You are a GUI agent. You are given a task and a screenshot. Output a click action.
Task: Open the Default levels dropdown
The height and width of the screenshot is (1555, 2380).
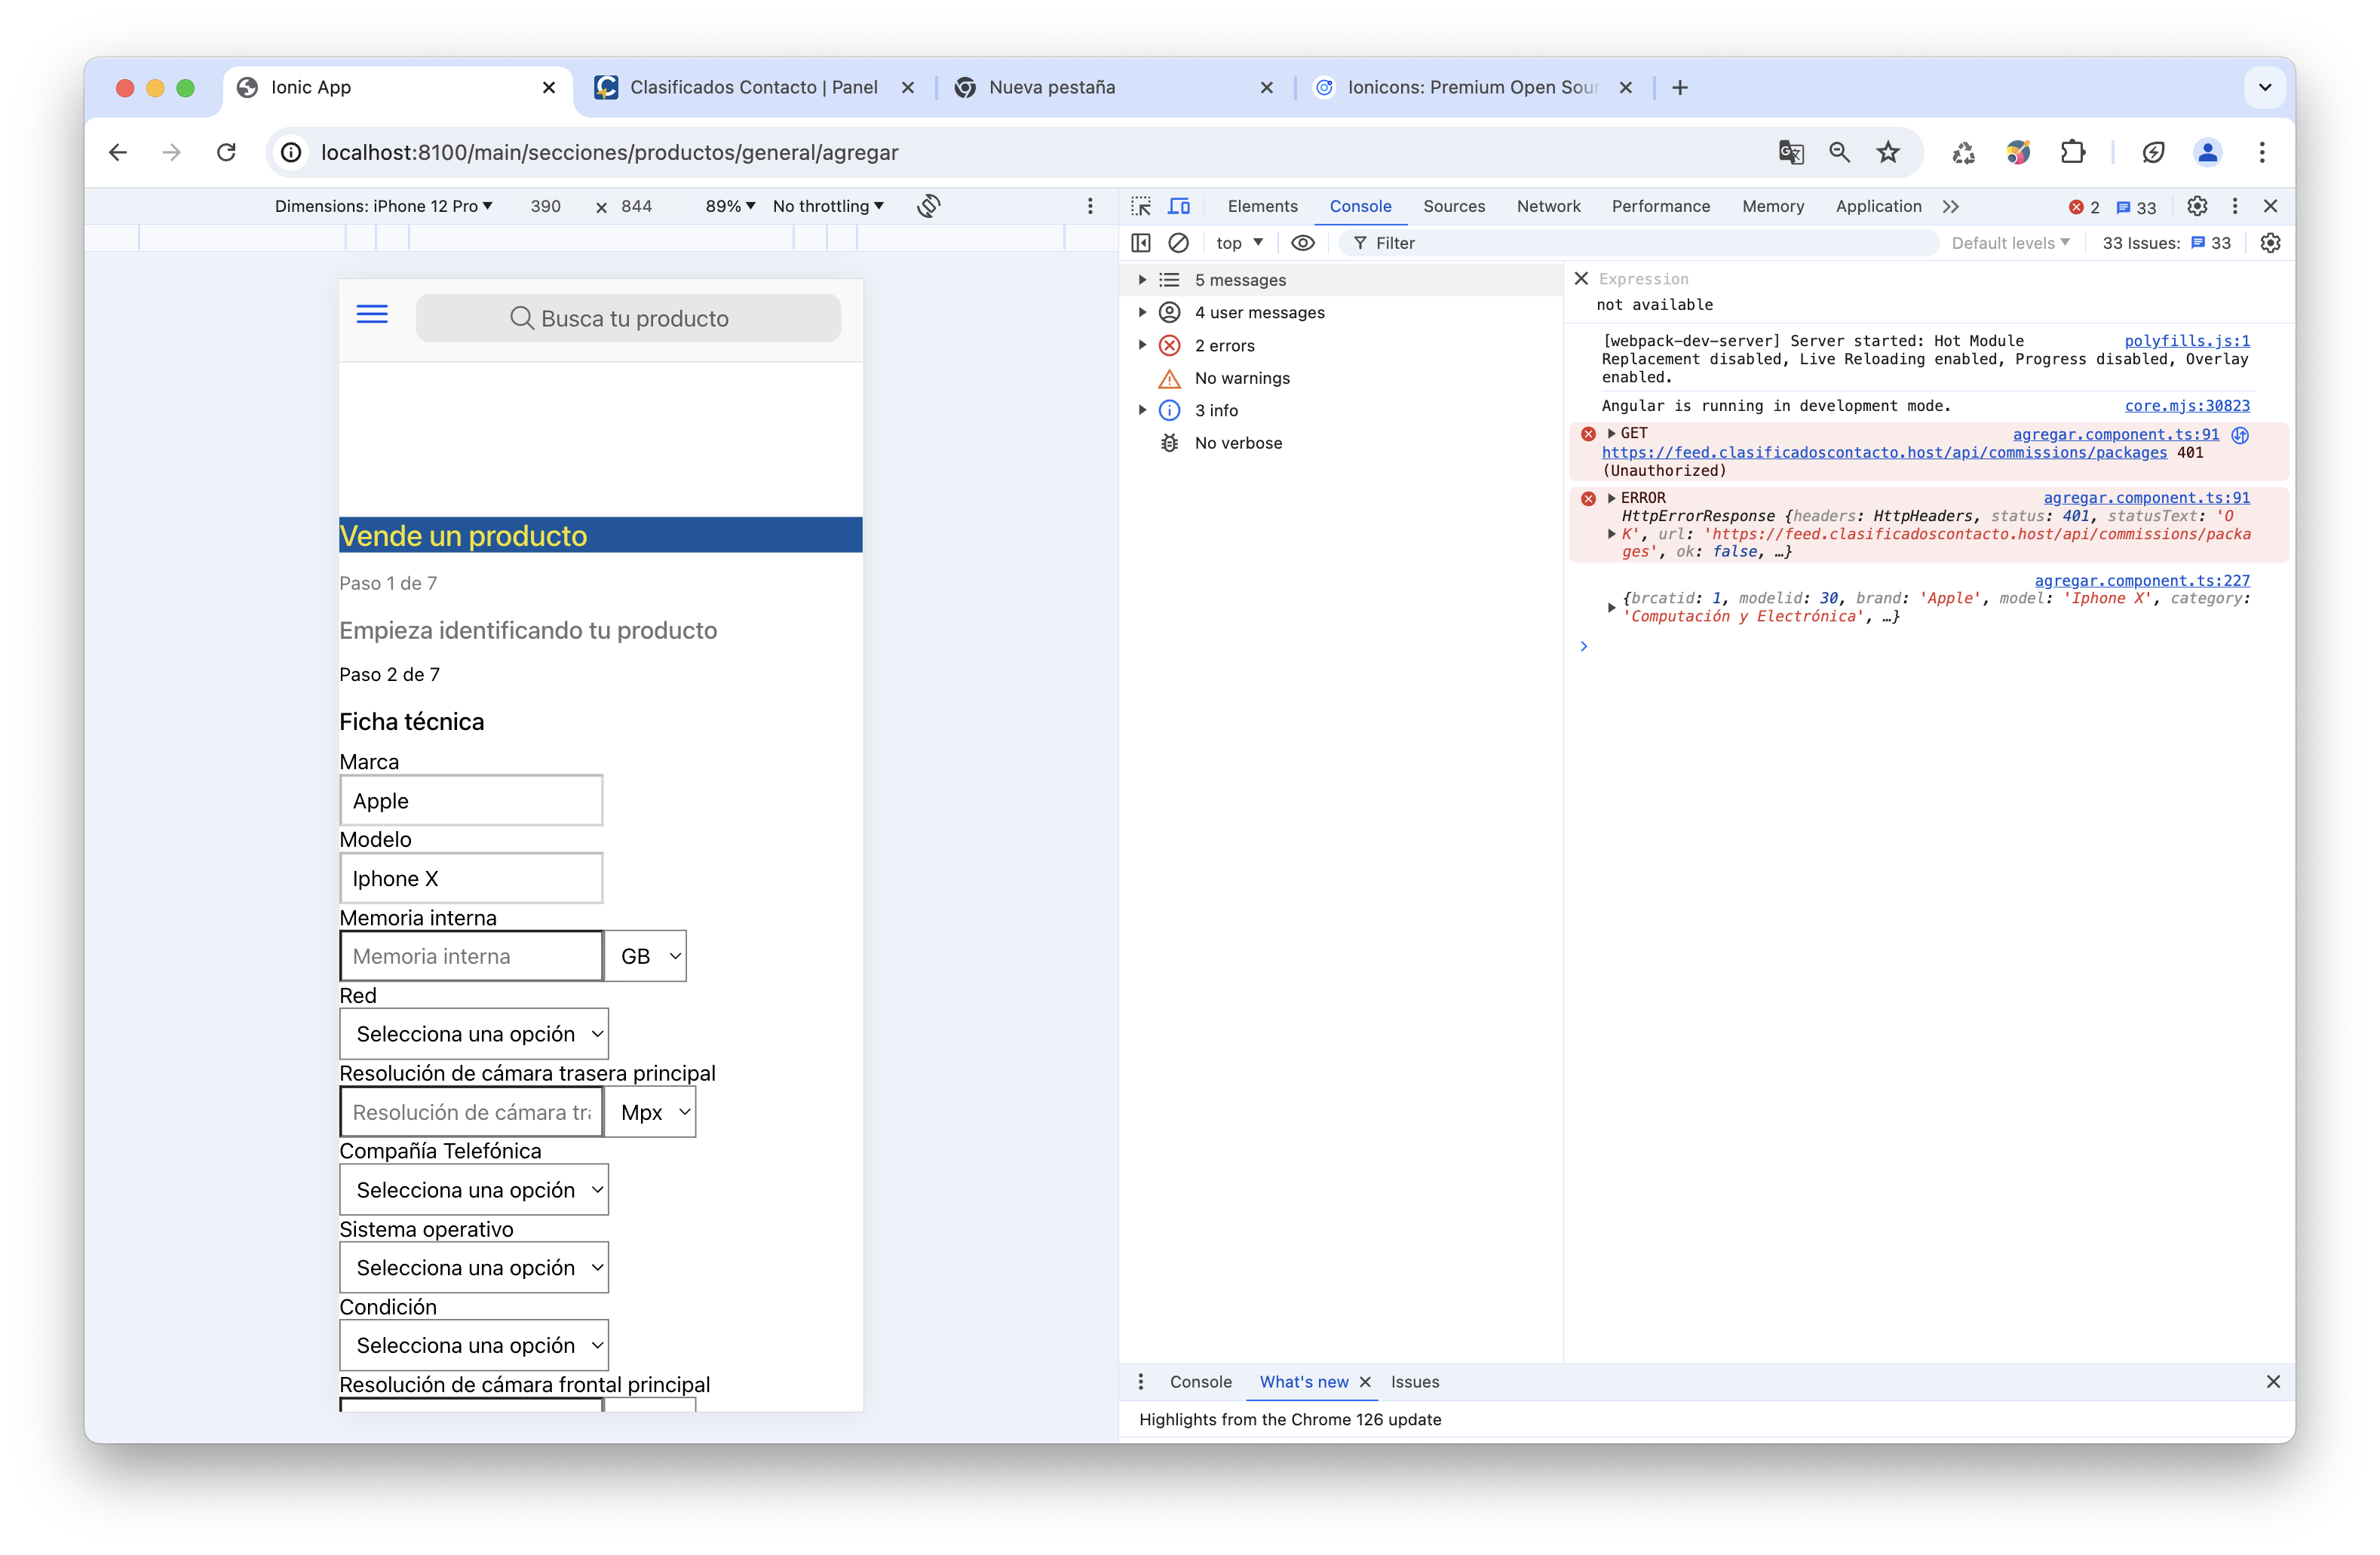pos(2010,243)
